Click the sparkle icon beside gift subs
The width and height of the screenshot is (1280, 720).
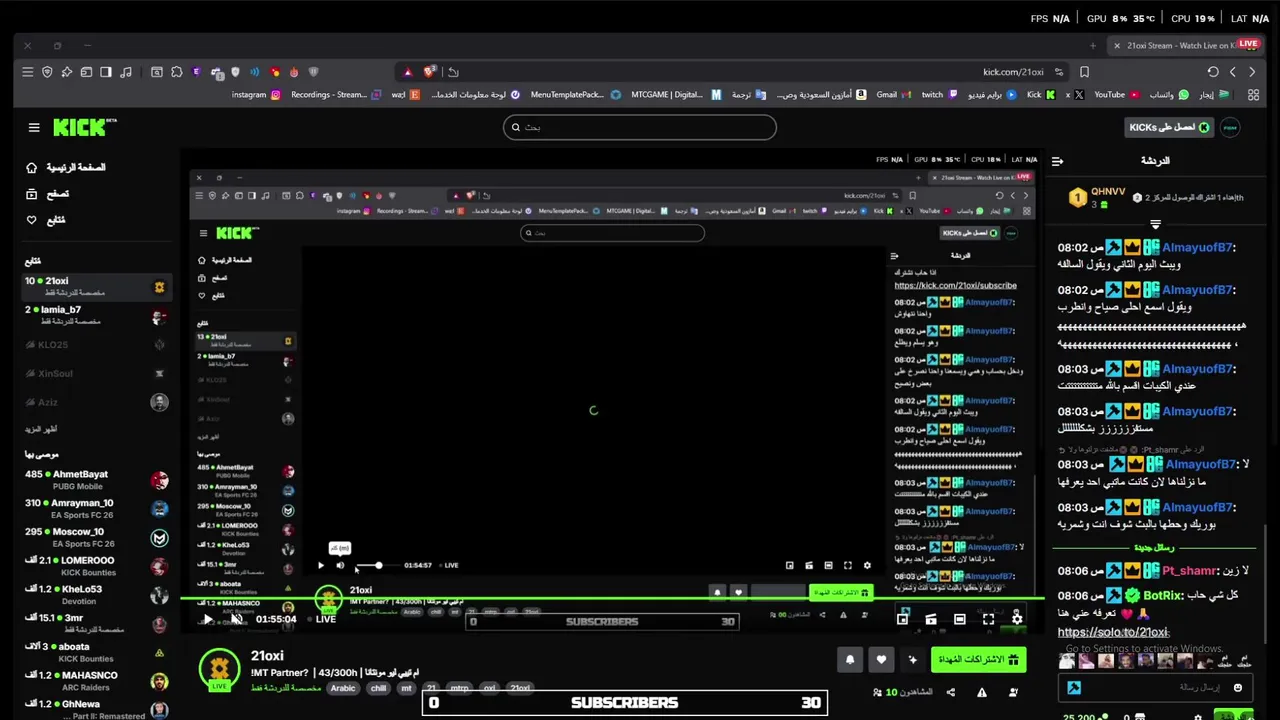(x=912, y=659)
